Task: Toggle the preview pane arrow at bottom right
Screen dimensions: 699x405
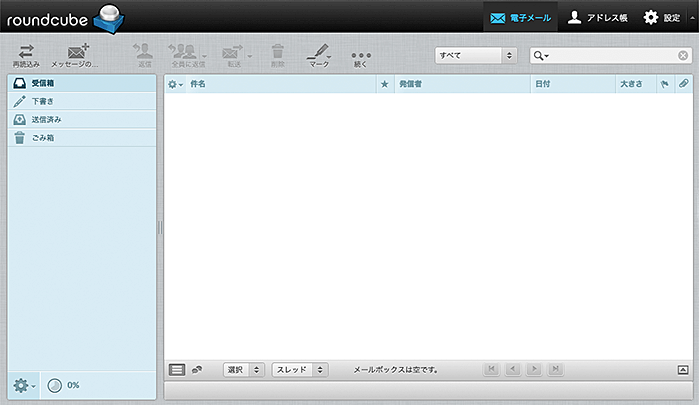Action: pos(683,370)
